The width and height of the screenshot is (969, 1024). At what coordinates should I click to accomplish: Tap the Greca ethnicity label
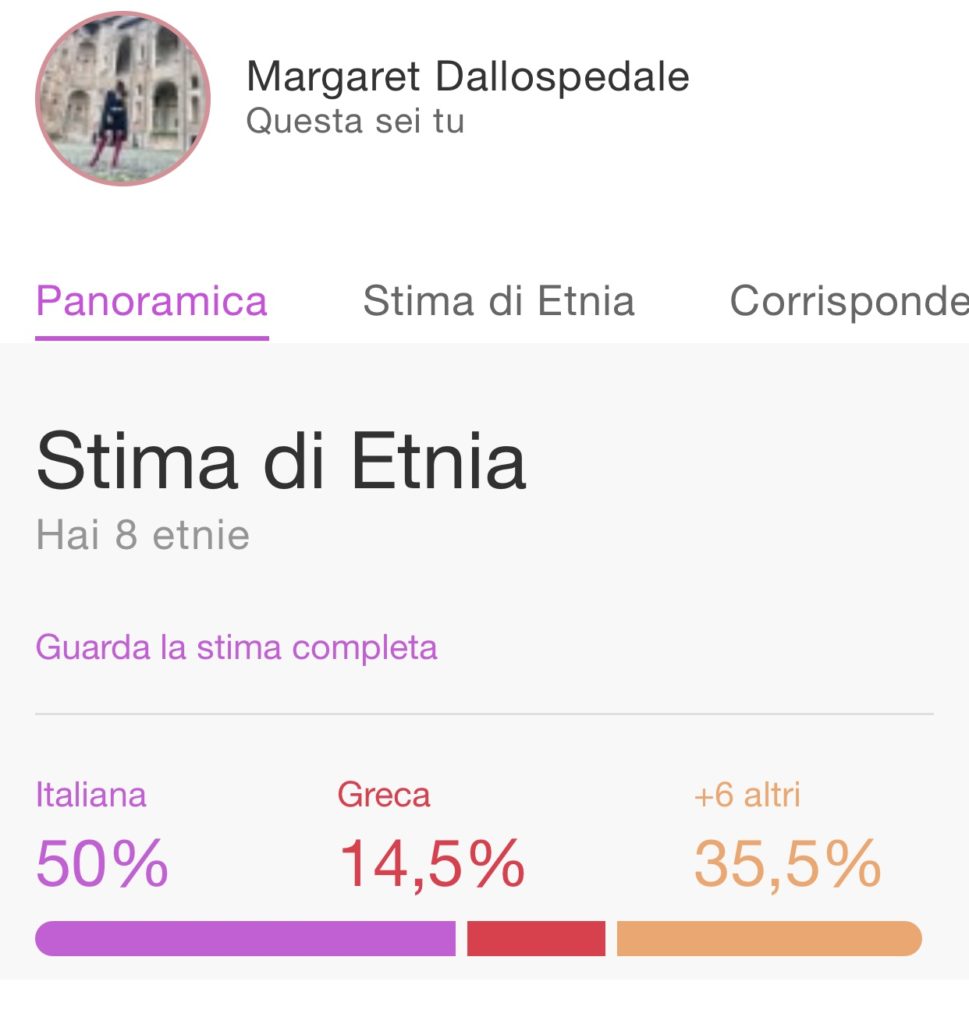[x=384, y=795]
